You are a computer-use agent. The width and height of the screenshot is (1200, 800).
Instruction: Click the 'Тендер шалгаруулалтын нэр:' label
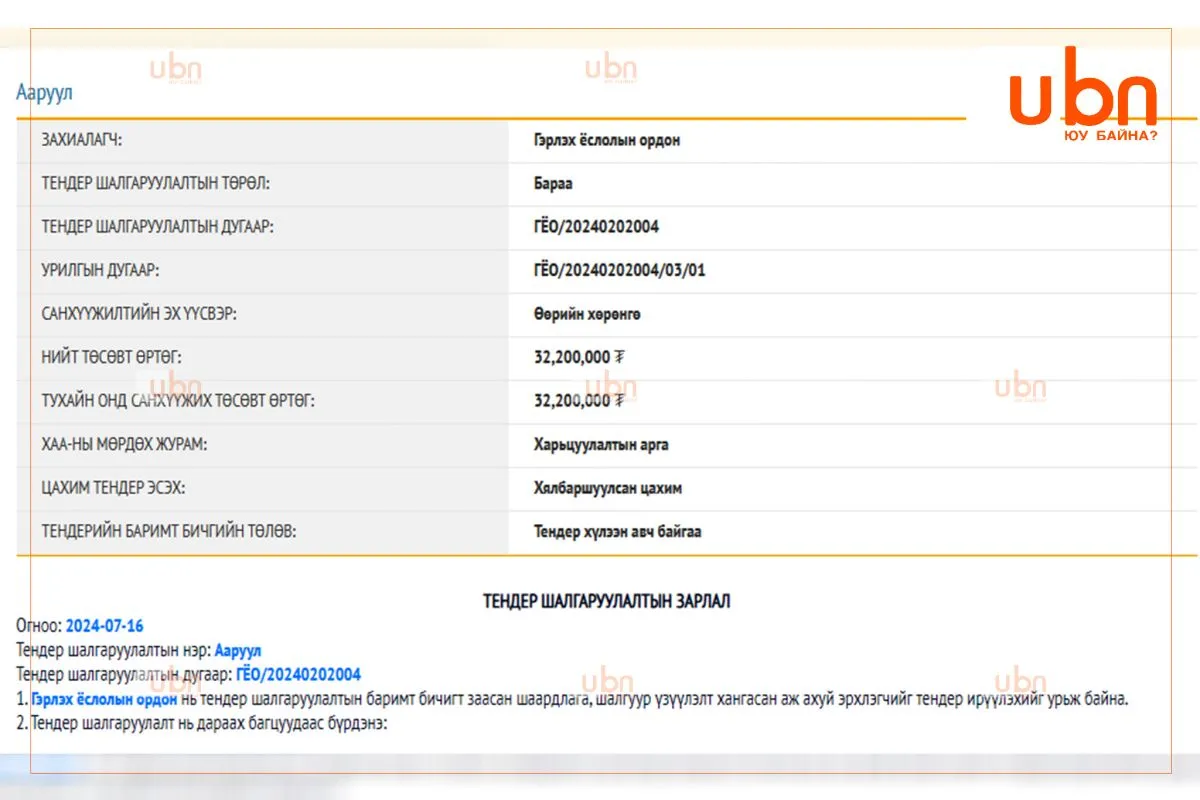click(113, 650)
